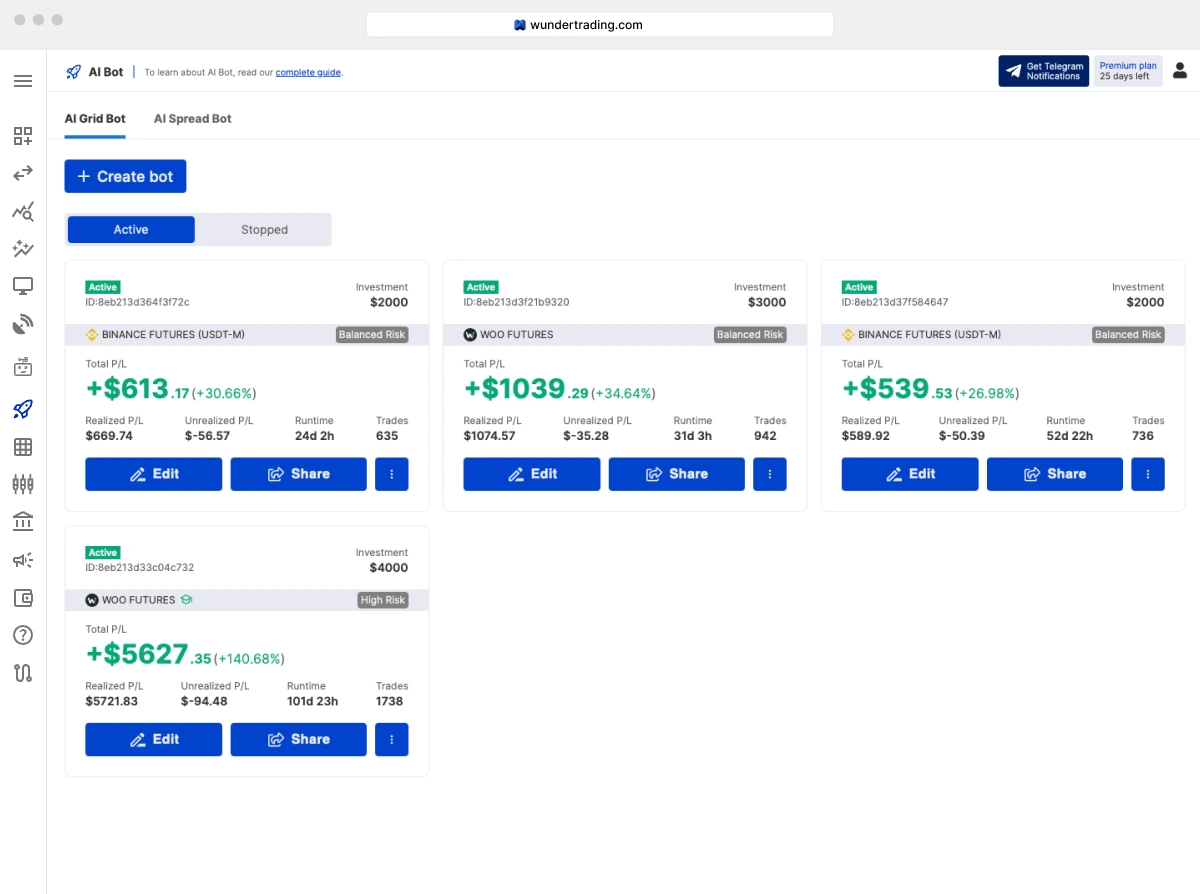The image size is (1200, 894).
Task: Switch to the AI Spread Bot tab
Action: [192, 118]
